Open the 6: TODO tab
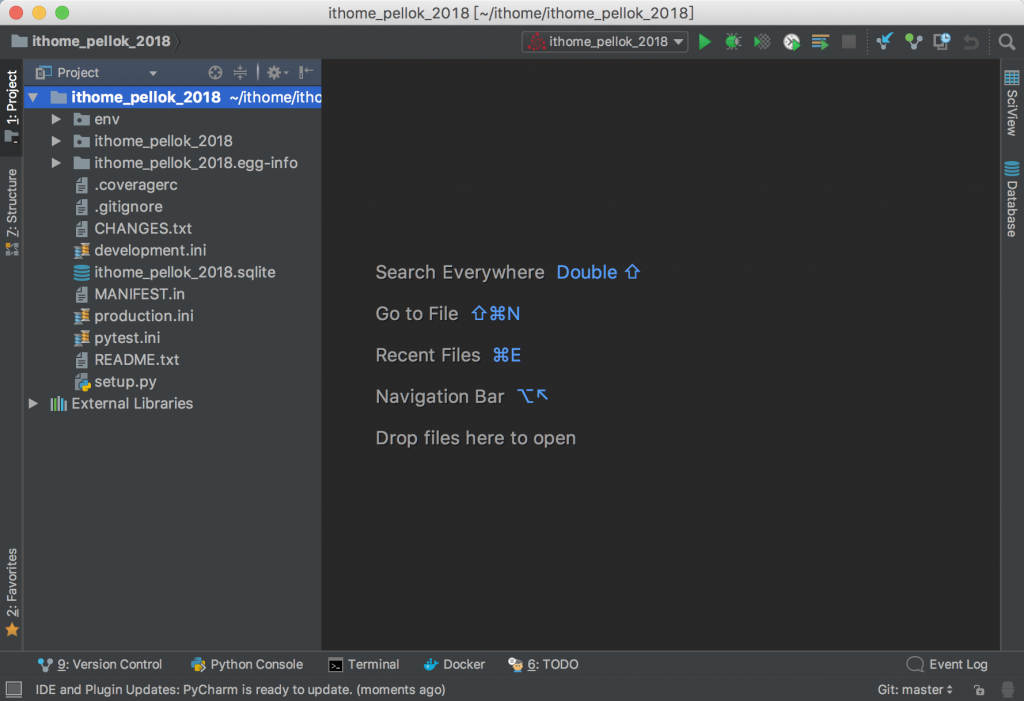 [543, 664]
